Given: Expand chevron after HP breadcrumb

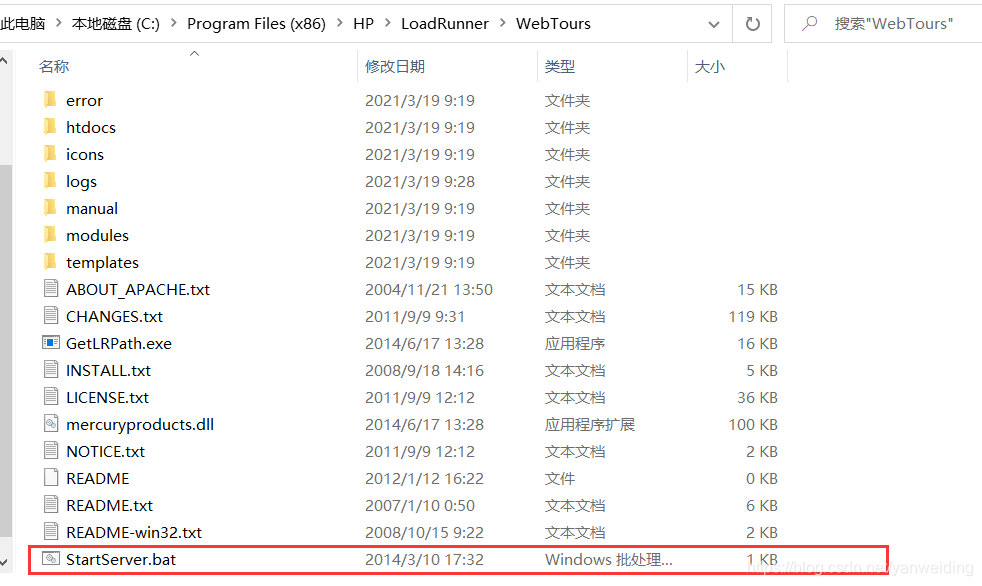Looking at the screenshot, I should [x=388, y=23].
